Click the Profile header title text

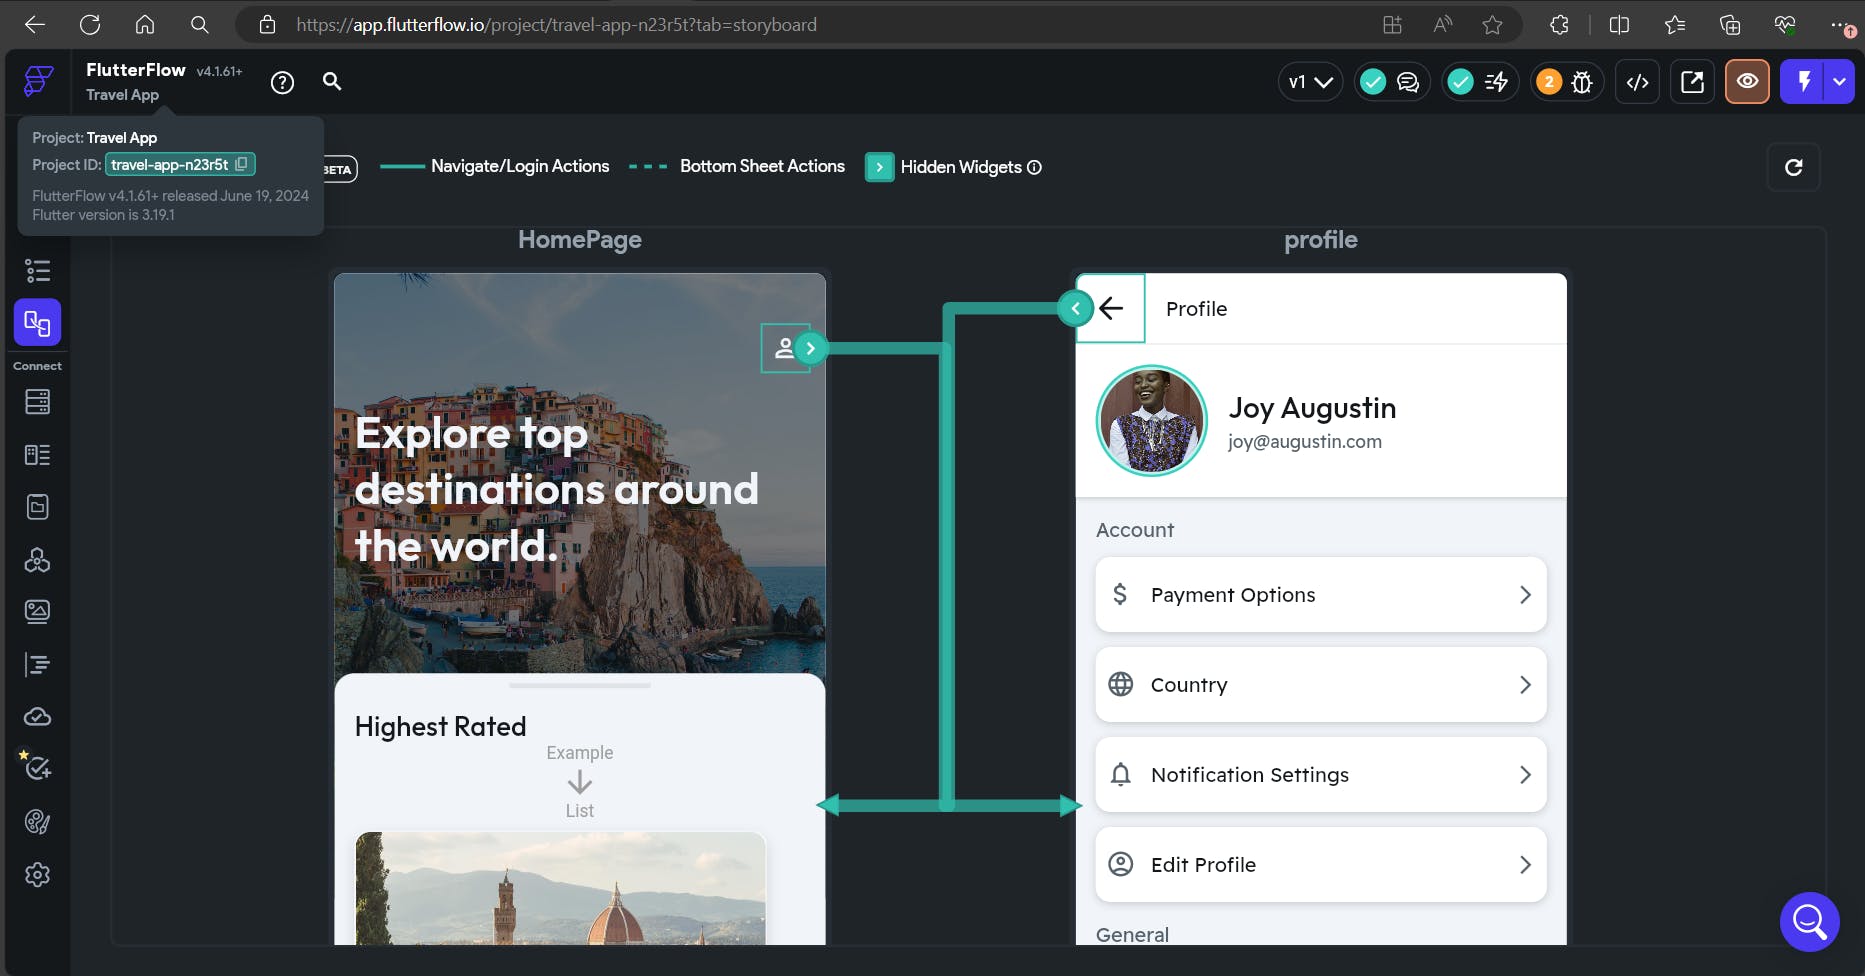click(x=1196, y=309)
